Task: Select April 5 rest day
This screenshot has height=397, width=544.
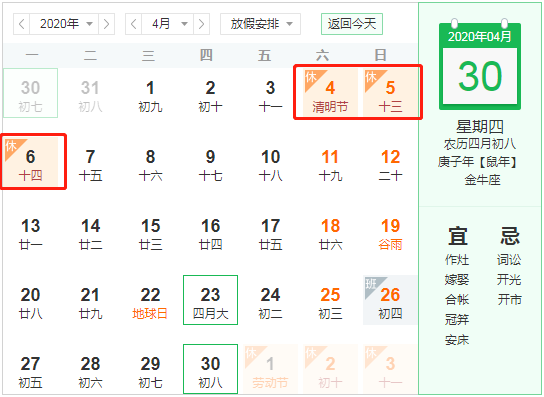Action: [390, 92]
